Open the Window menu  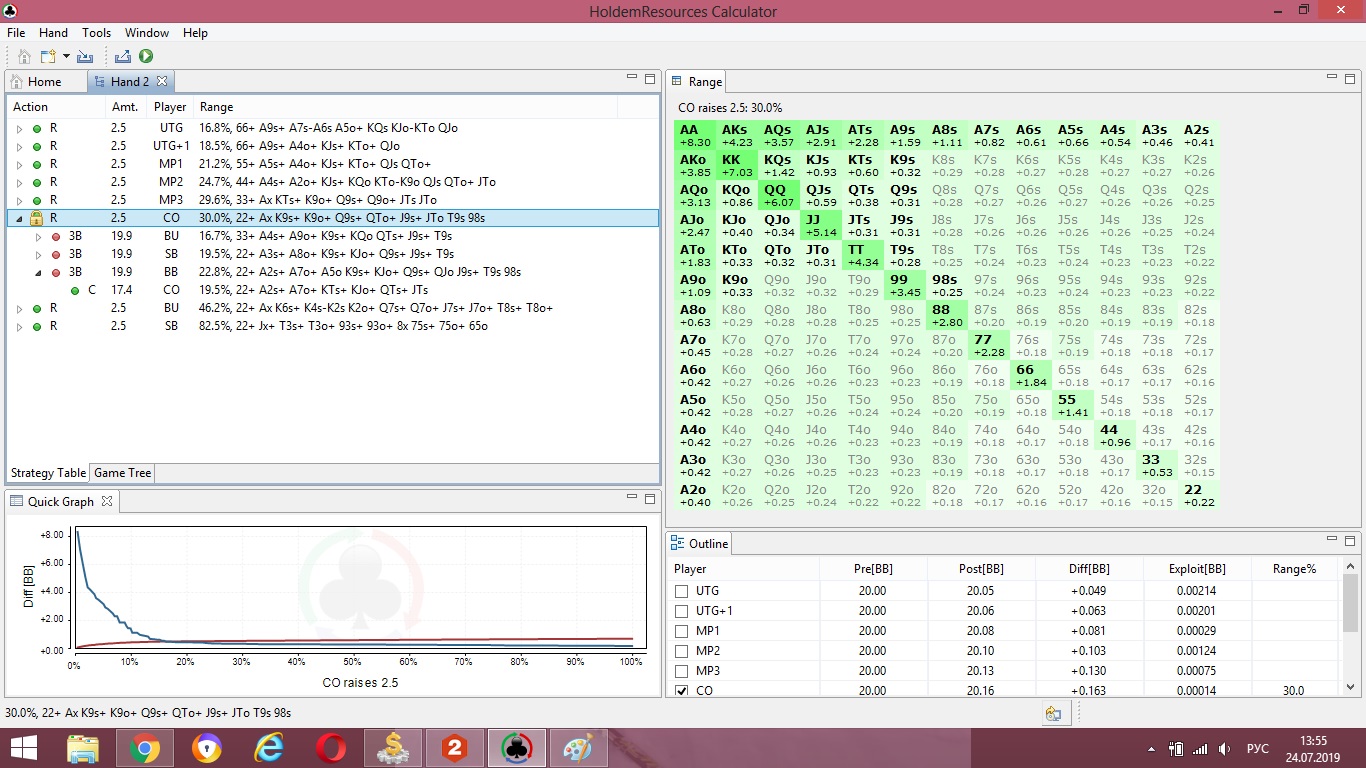[x=147, y=32]
